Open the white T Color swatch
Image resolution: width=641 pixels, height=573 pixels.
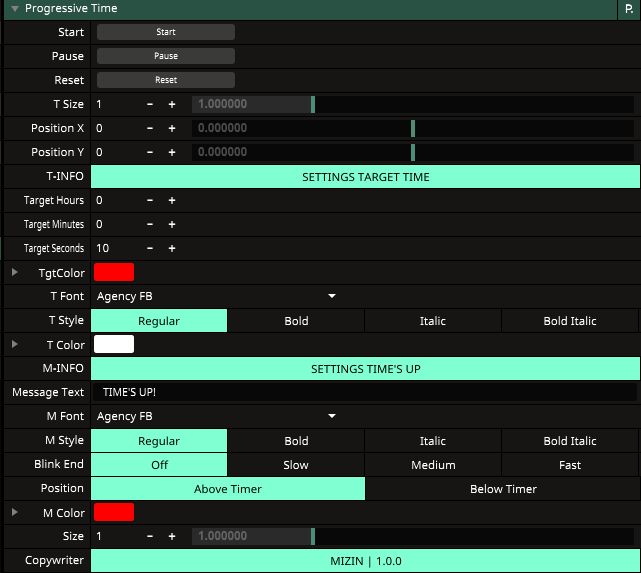pyautogui.click(x=114, y=344)
